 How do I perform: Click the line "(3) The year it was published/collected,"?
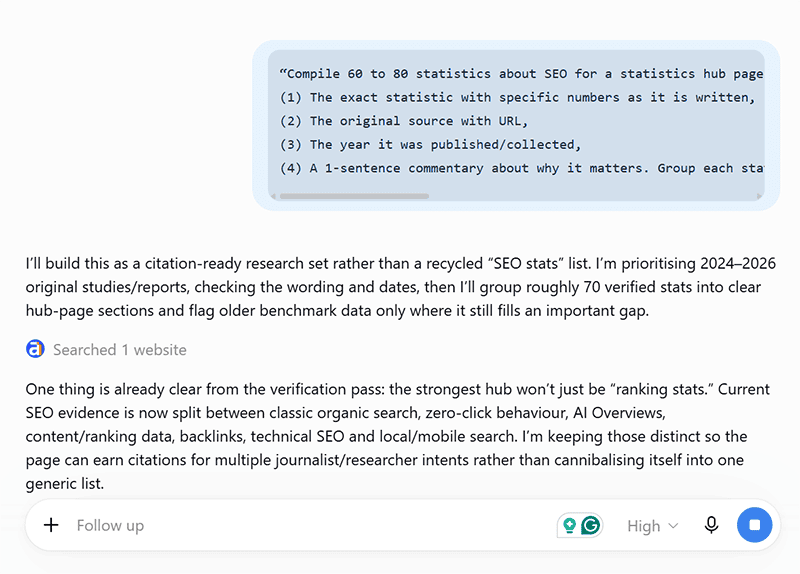[x=430, y=144]
